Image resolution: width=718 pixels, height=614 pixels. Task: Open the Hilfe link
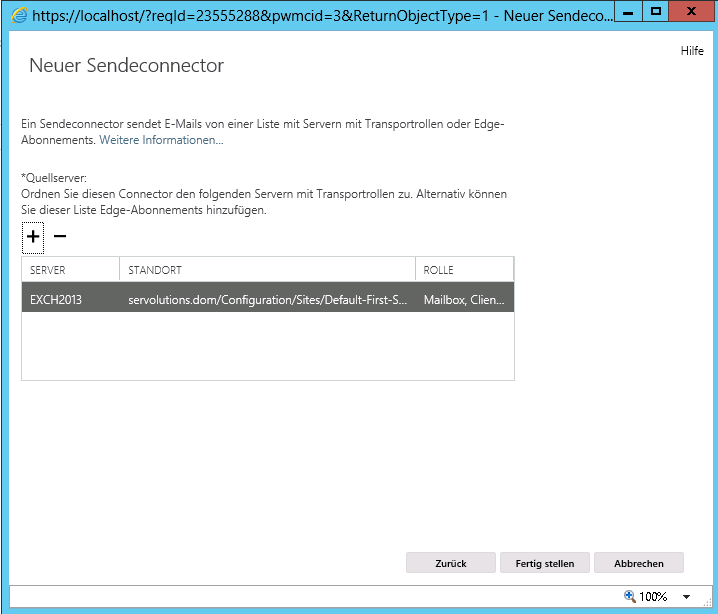pos(692,51)
